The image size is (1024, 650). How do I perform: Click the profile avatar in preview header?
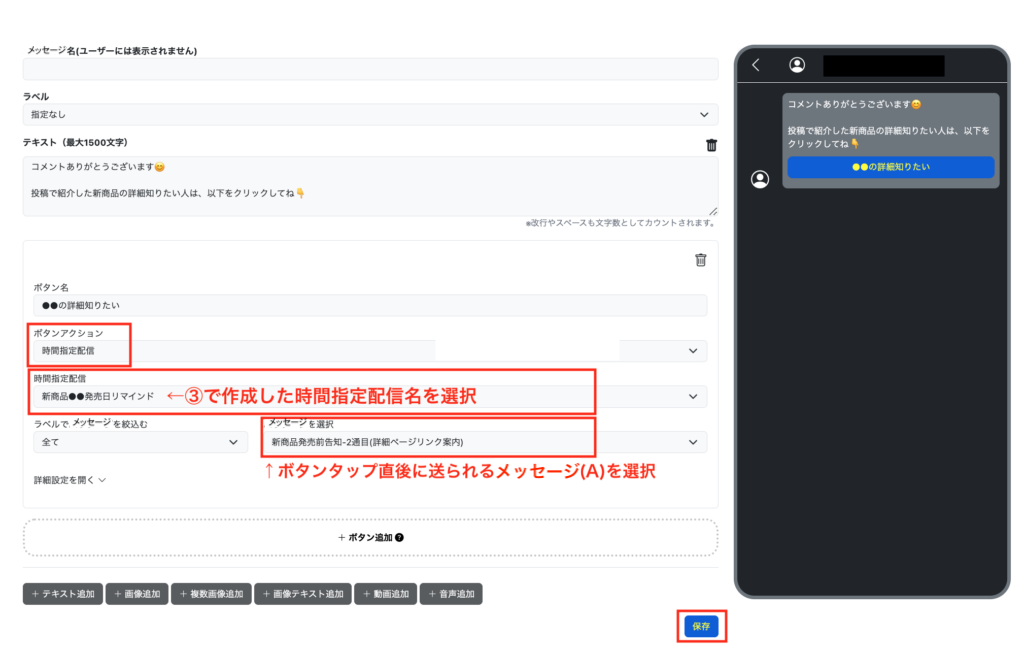point(797,65)
